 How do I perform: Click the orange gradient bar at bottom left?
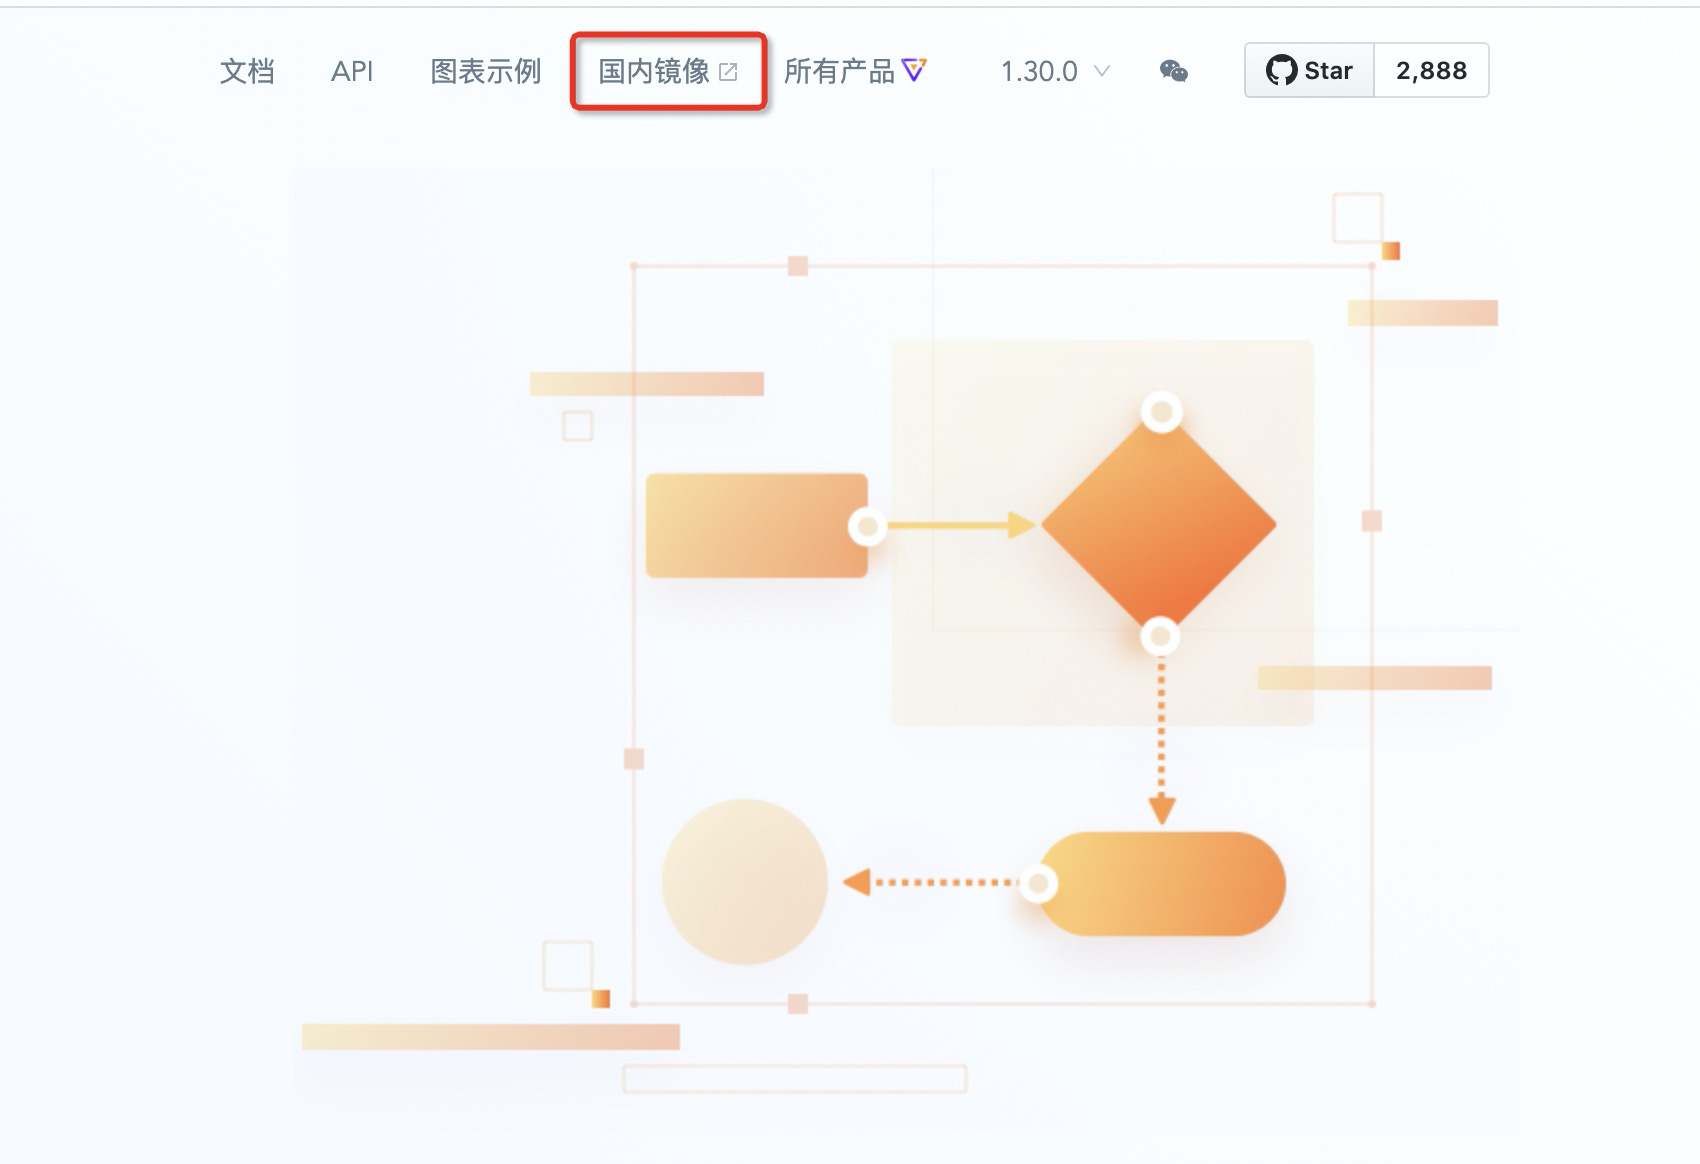pyautogui.click(x=490, y=1035)
